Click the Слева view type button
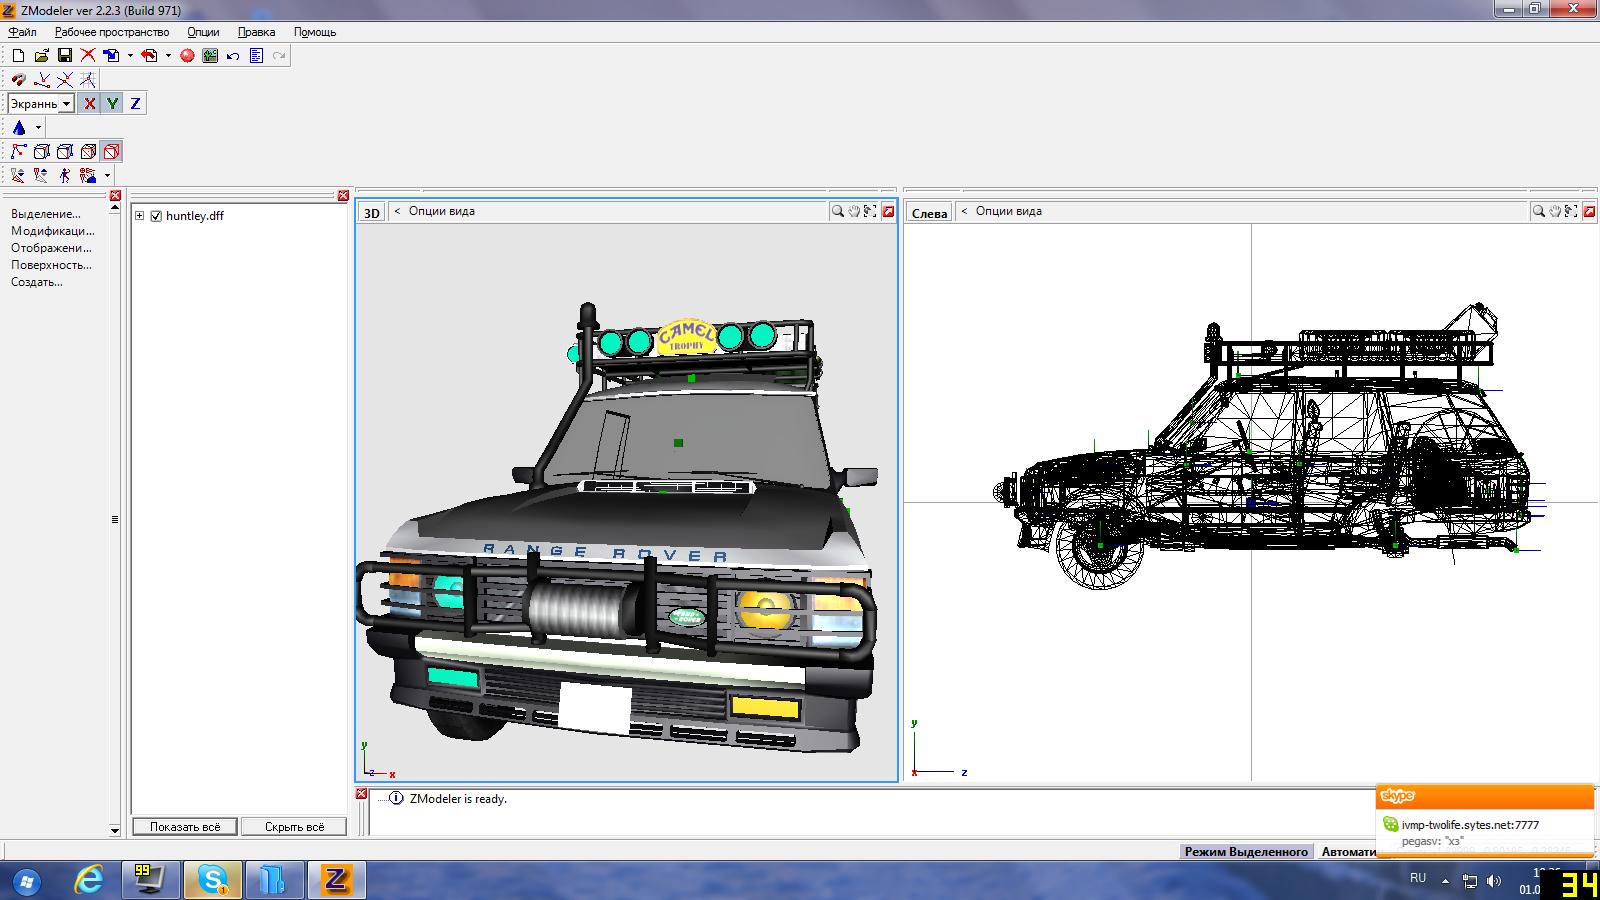 (x=929, y=213)
